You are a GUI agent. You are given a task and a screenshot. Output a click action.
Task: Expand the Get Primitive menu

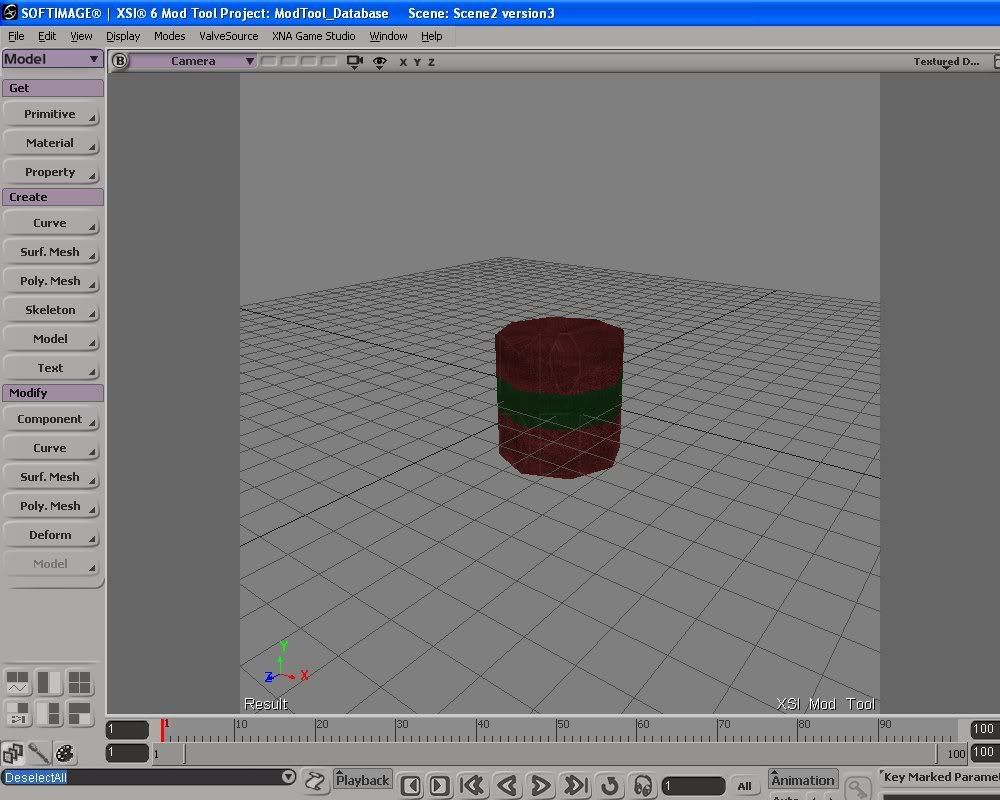point(51,114)
